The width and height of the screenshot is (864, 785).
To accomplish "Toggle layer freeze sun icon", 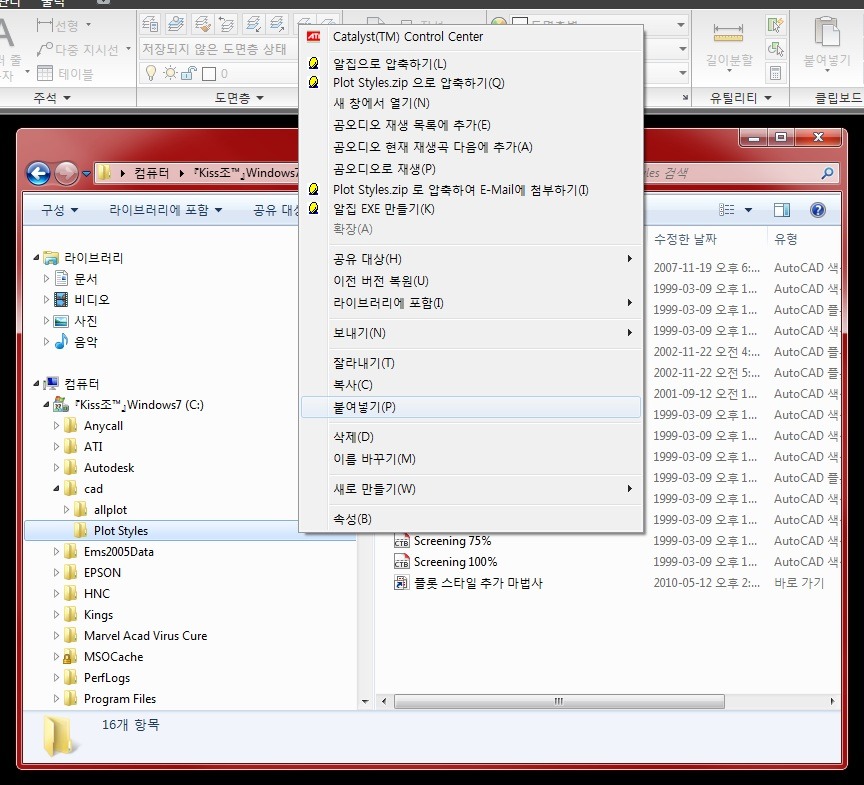I will click(170, 73).
